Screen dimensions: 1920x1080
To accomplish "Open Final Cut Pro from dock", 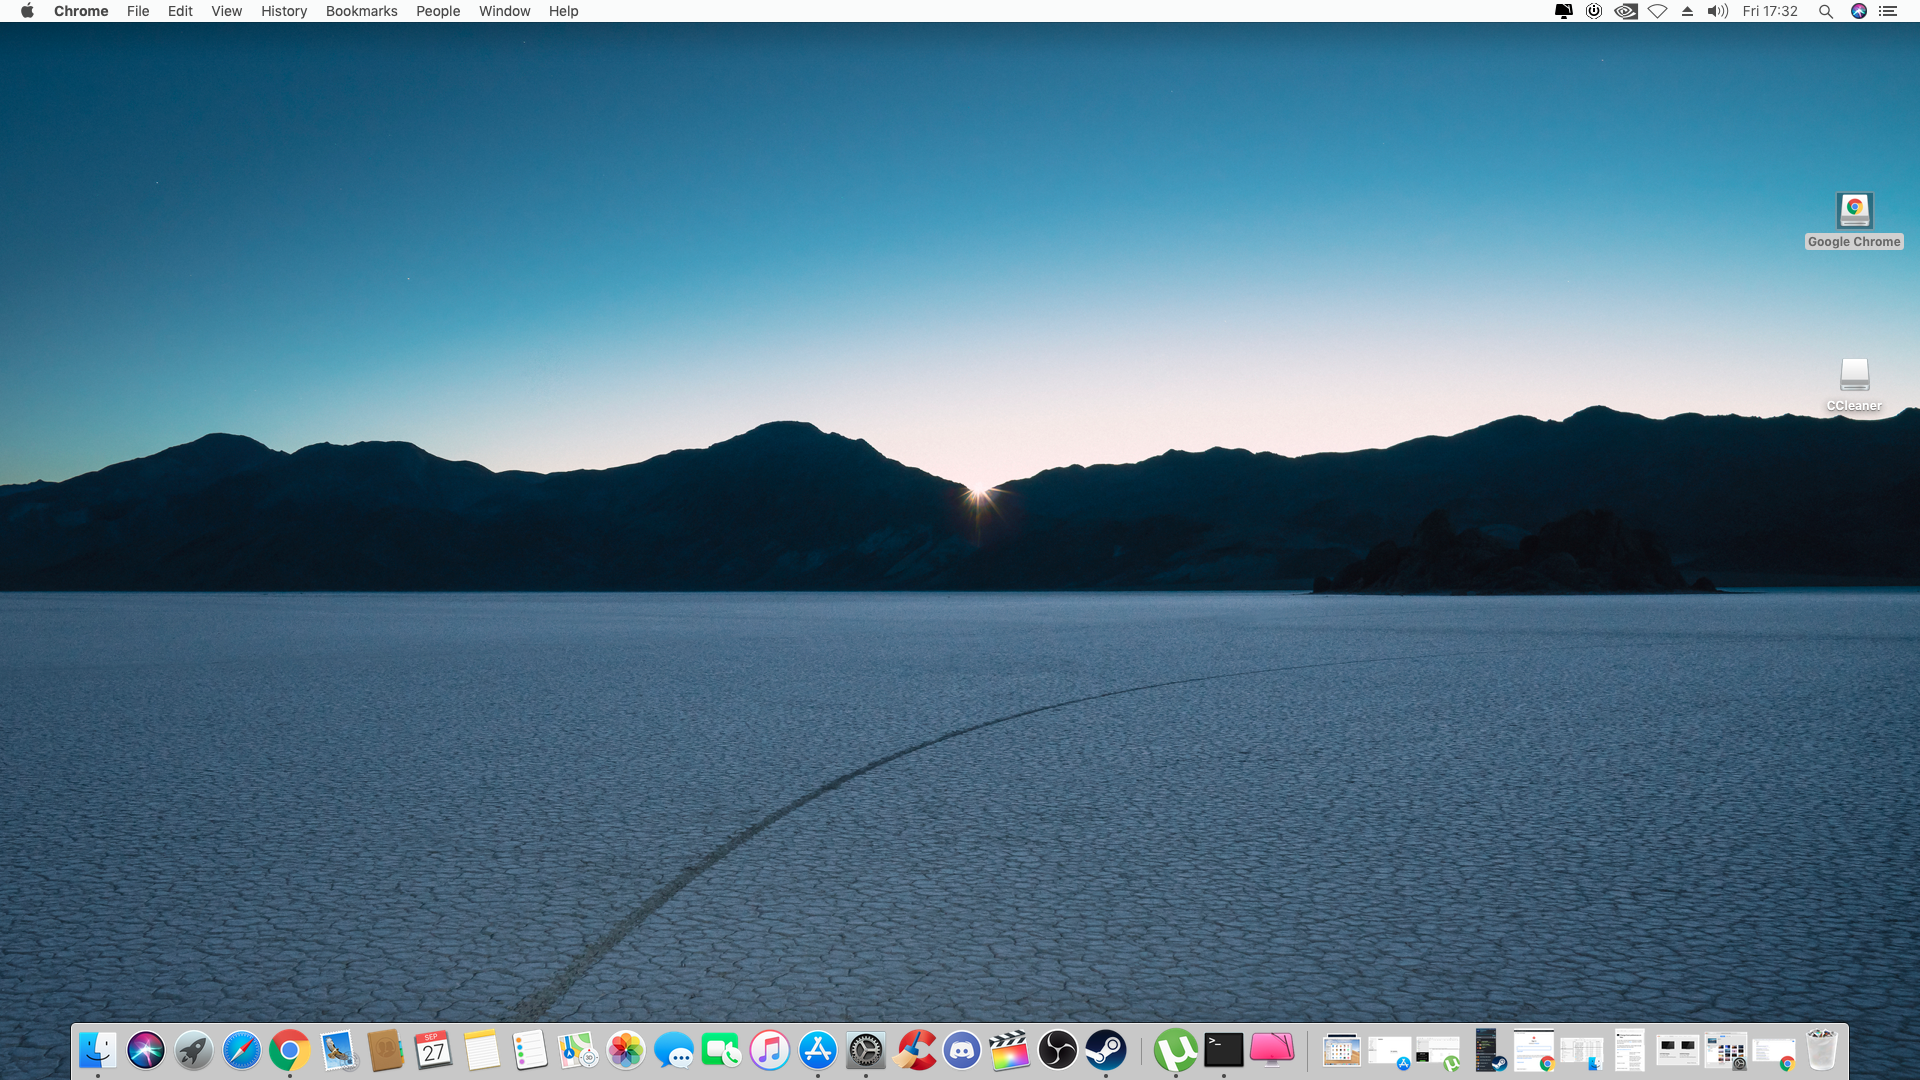I will [x=1010, y=1051].
